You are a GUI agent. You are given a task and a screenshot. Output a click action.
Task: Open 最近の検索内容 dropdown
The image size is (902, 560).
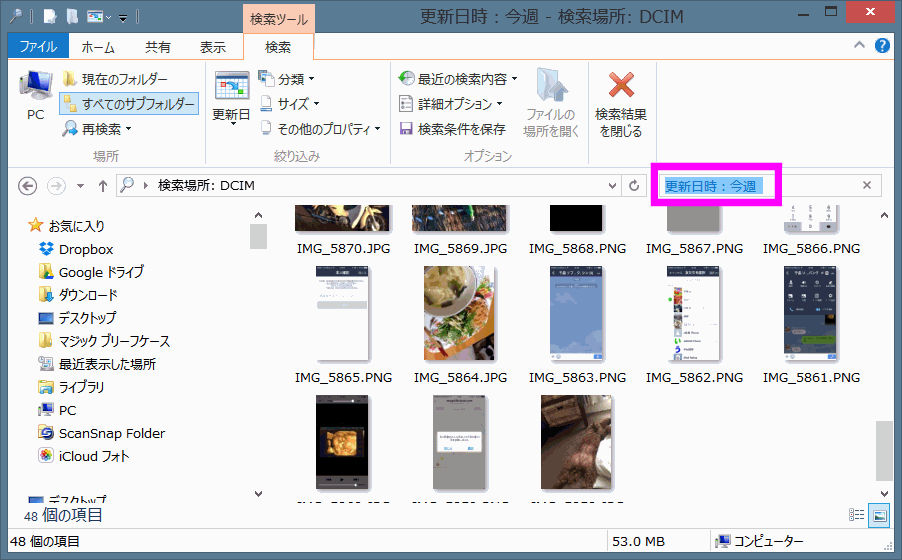[x=458, y=79]
